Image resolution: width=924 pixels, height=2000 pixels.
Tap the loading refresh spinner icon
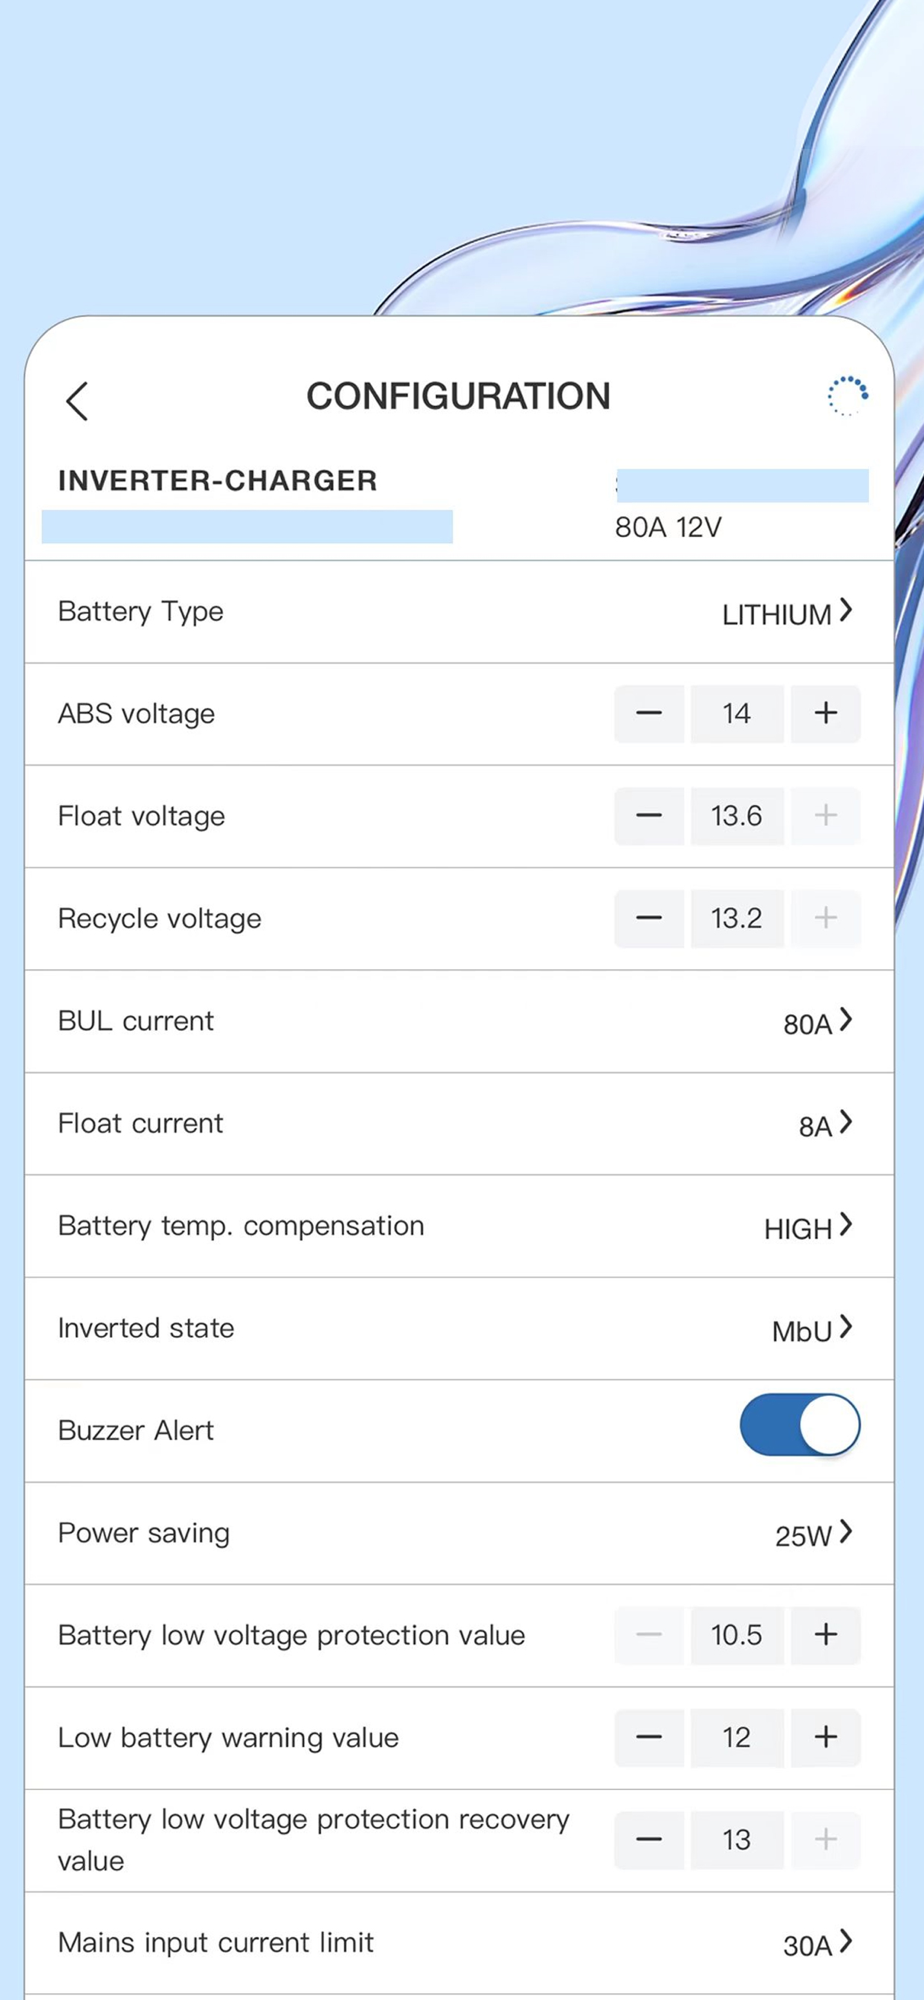coord(847,396)
